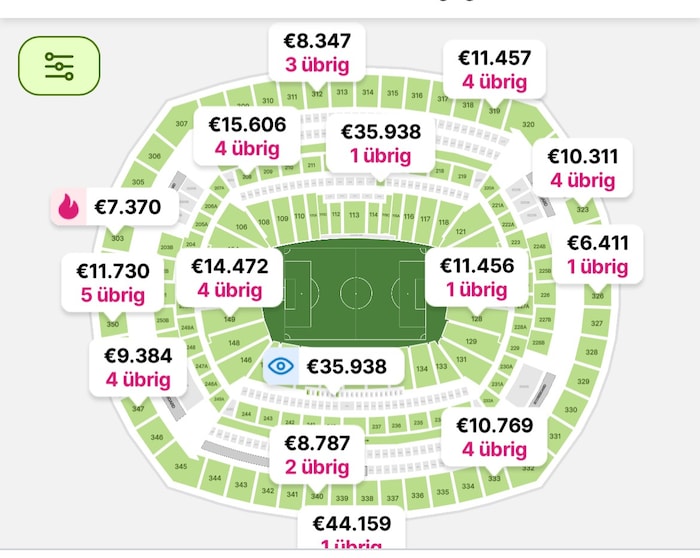Click the eye icon beside €35.938
The height and width of the screenshot is (558, 700).
tap(282, 366)
